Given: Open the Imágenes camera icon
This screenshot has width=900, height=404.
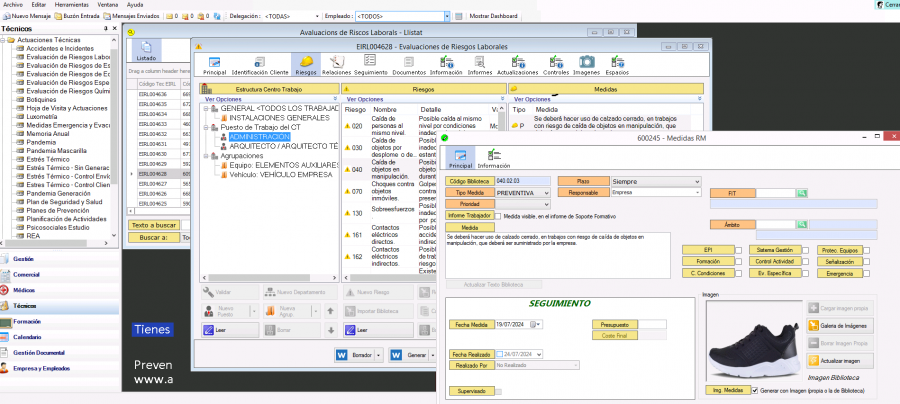Looking at the screenshot, I should (587, 66).
